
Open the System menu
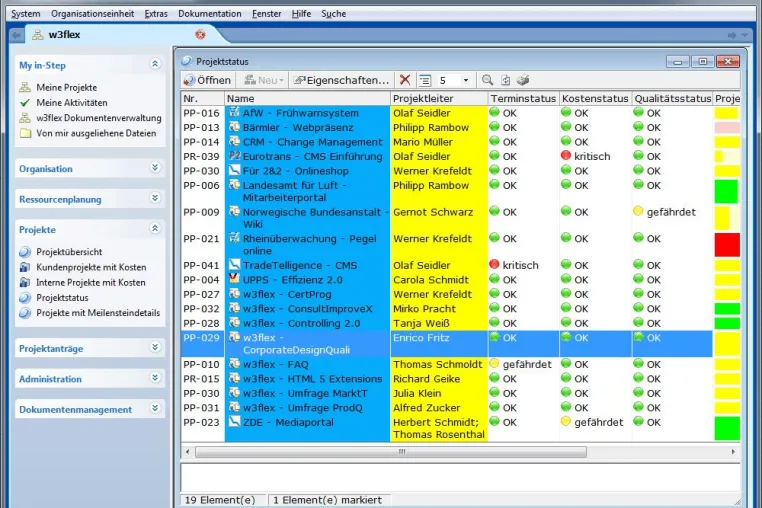point(26,14)
